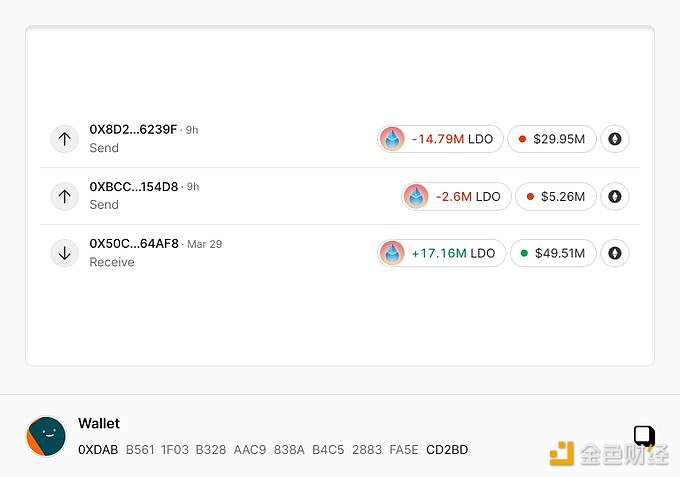
Task: Click the Ethereum icon on the first transaction
Action: [x=615, y=139]
